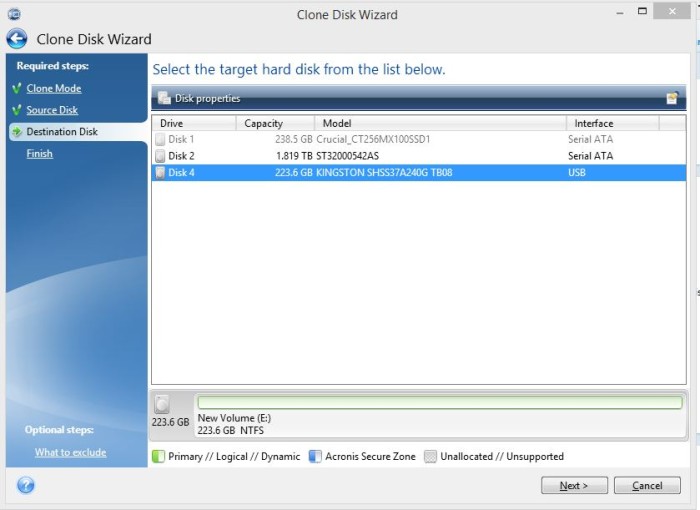
Task: Sort by the Capacity column header
Action: coord(275,123)
